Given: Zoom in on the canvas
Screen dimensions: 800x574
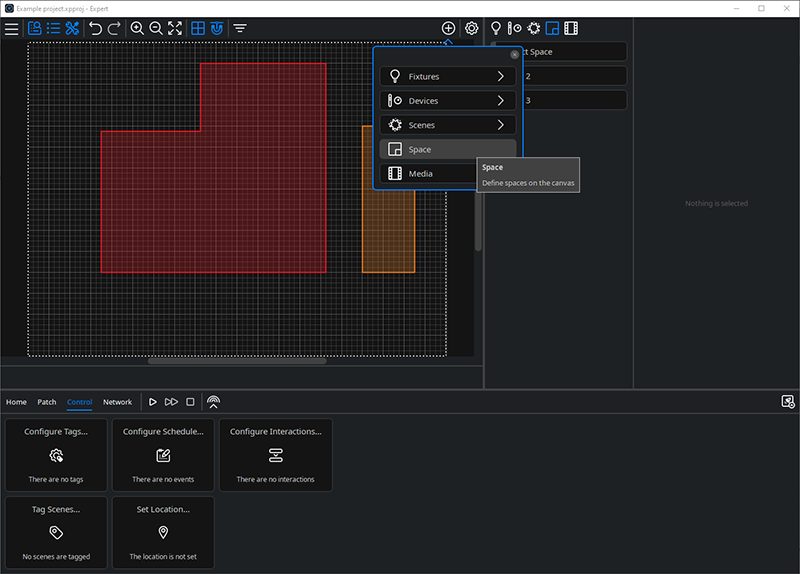Looking at the screenshot, I should (137, 29).
